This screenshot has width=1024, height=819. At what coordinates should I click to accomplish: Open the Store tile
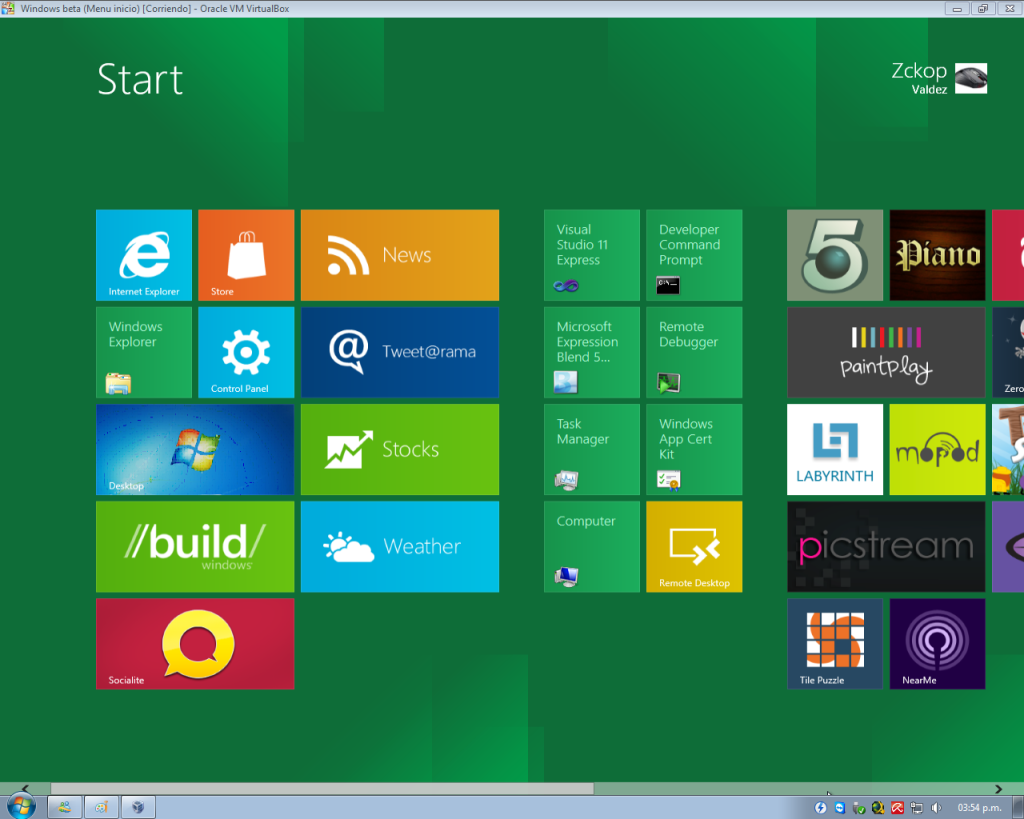(x=246, y=255)
